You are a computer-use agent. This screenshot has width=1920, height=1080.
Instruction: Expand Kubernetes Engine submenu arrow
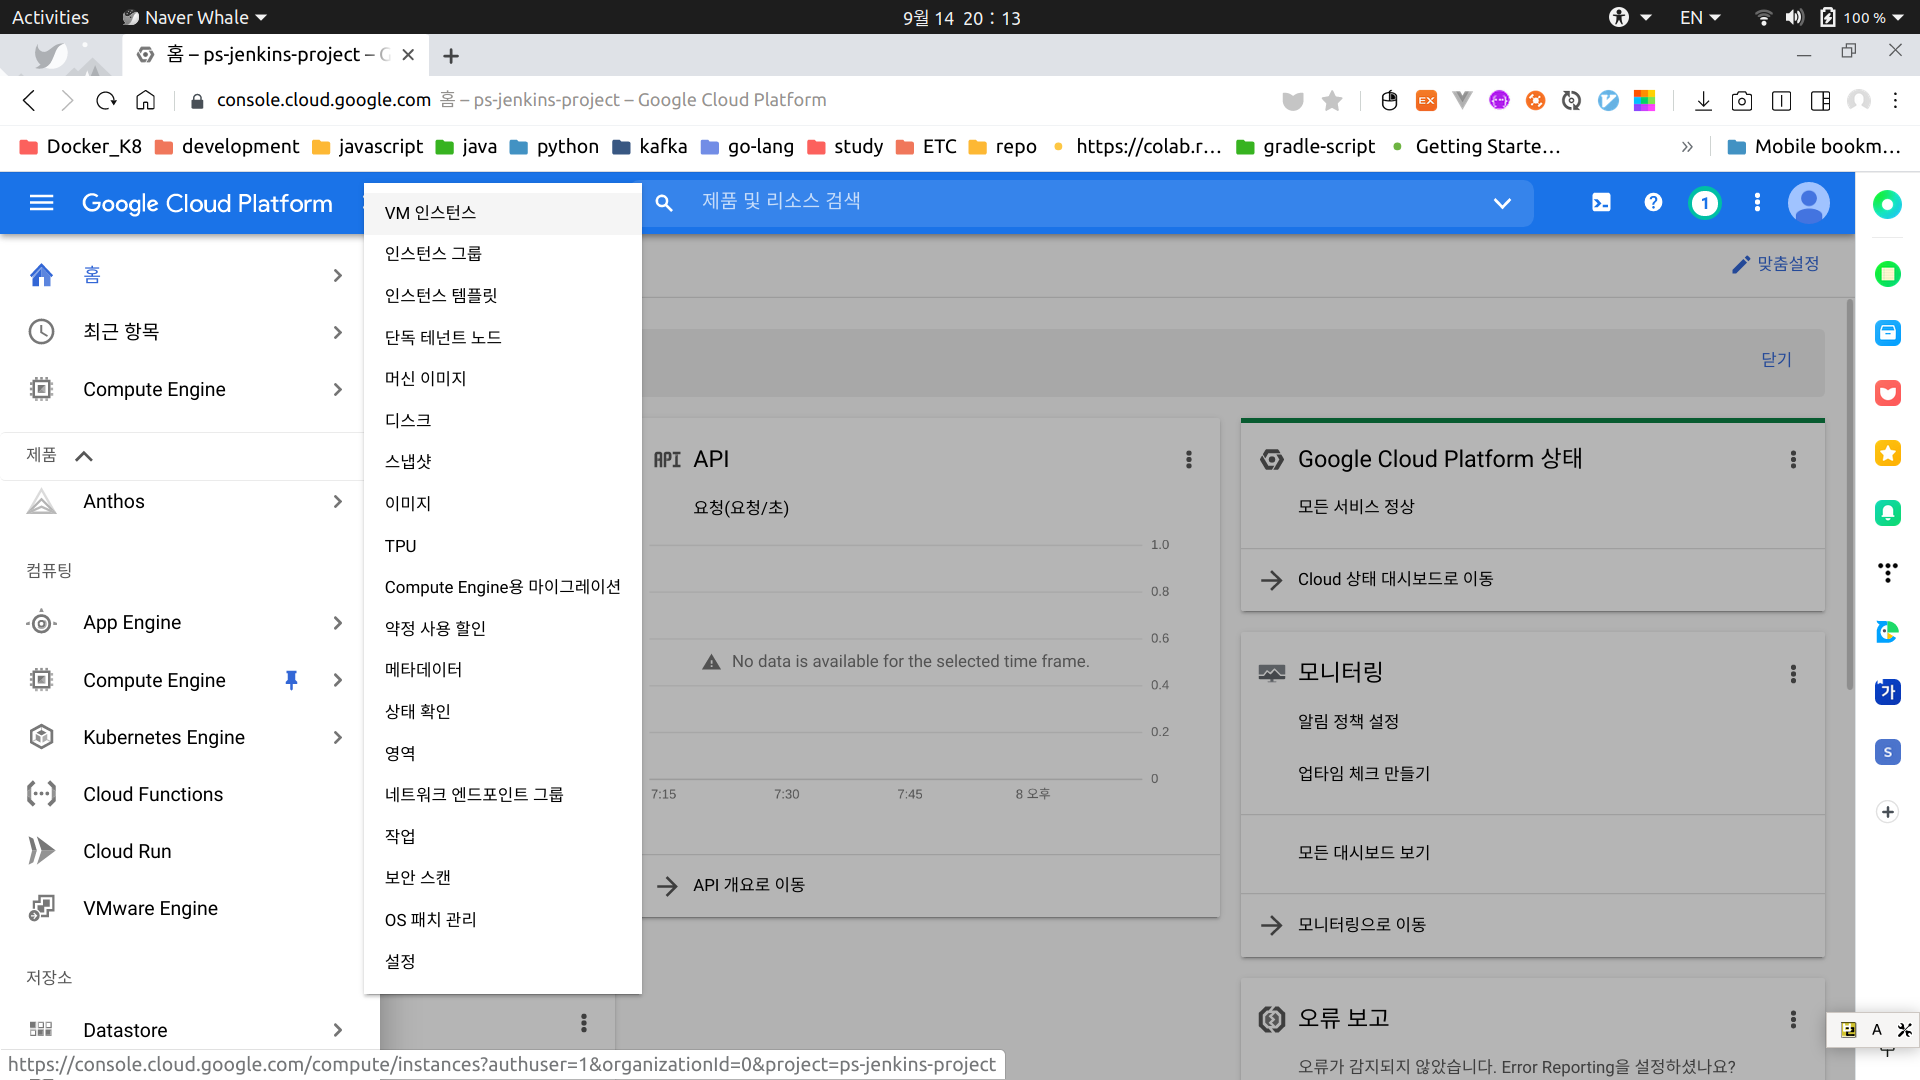click(x=337, y=738)
